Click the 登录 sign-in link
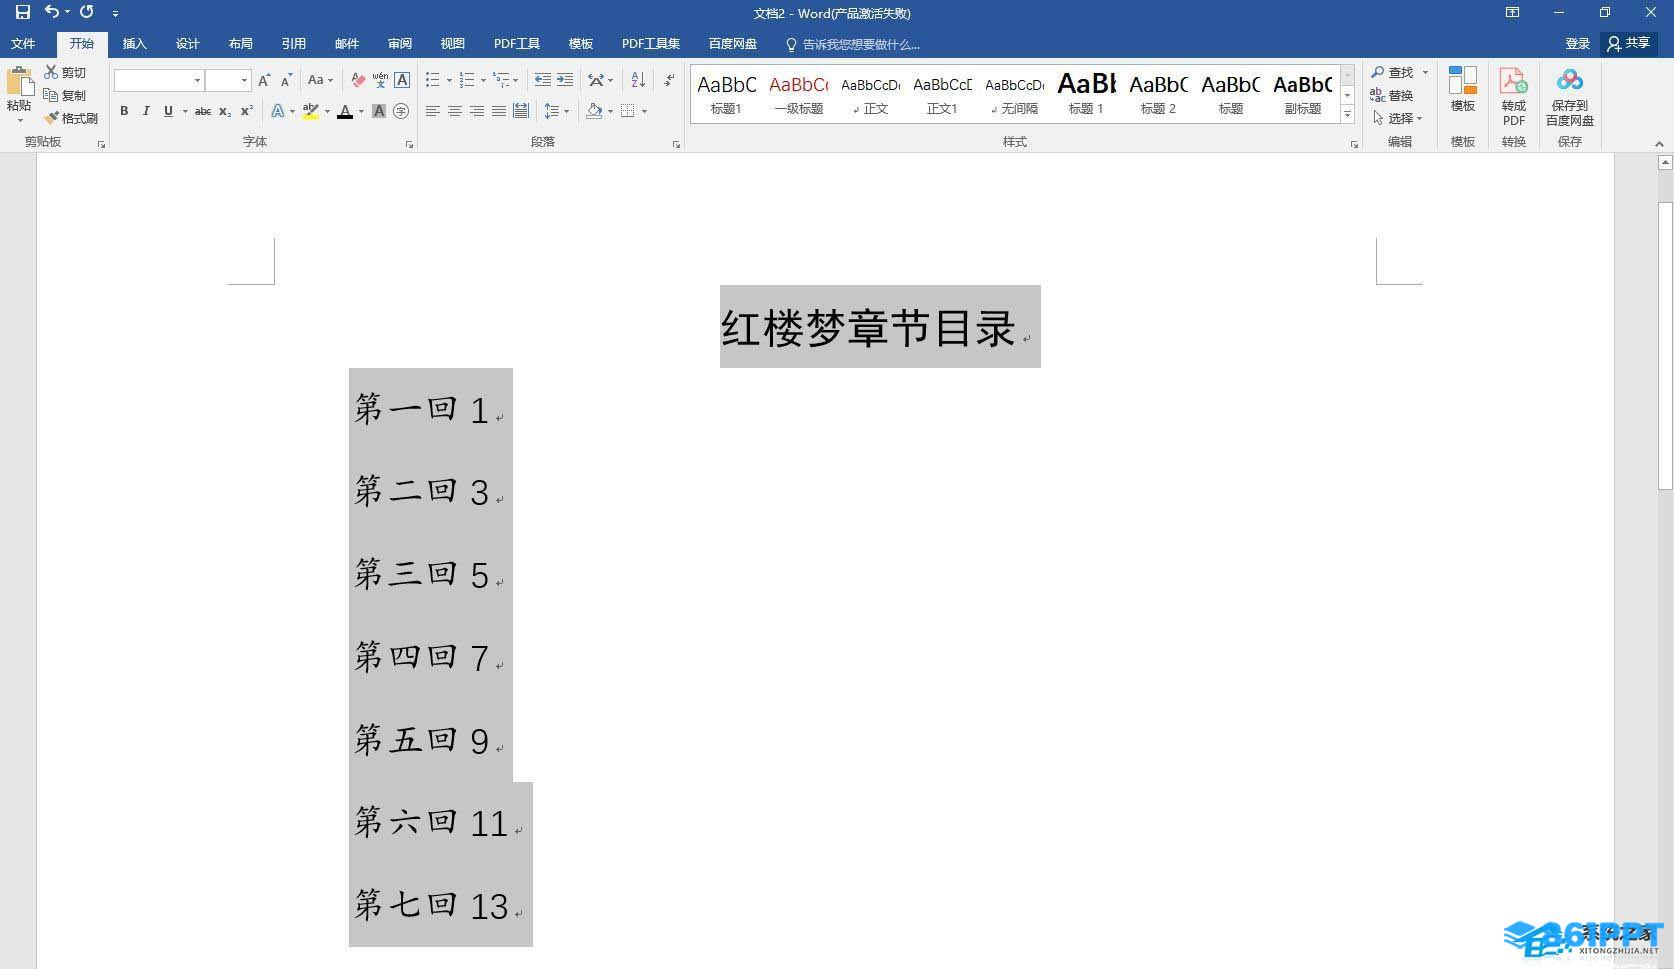This screenshot has width=1674, height=969. [x=1578, y=44]
